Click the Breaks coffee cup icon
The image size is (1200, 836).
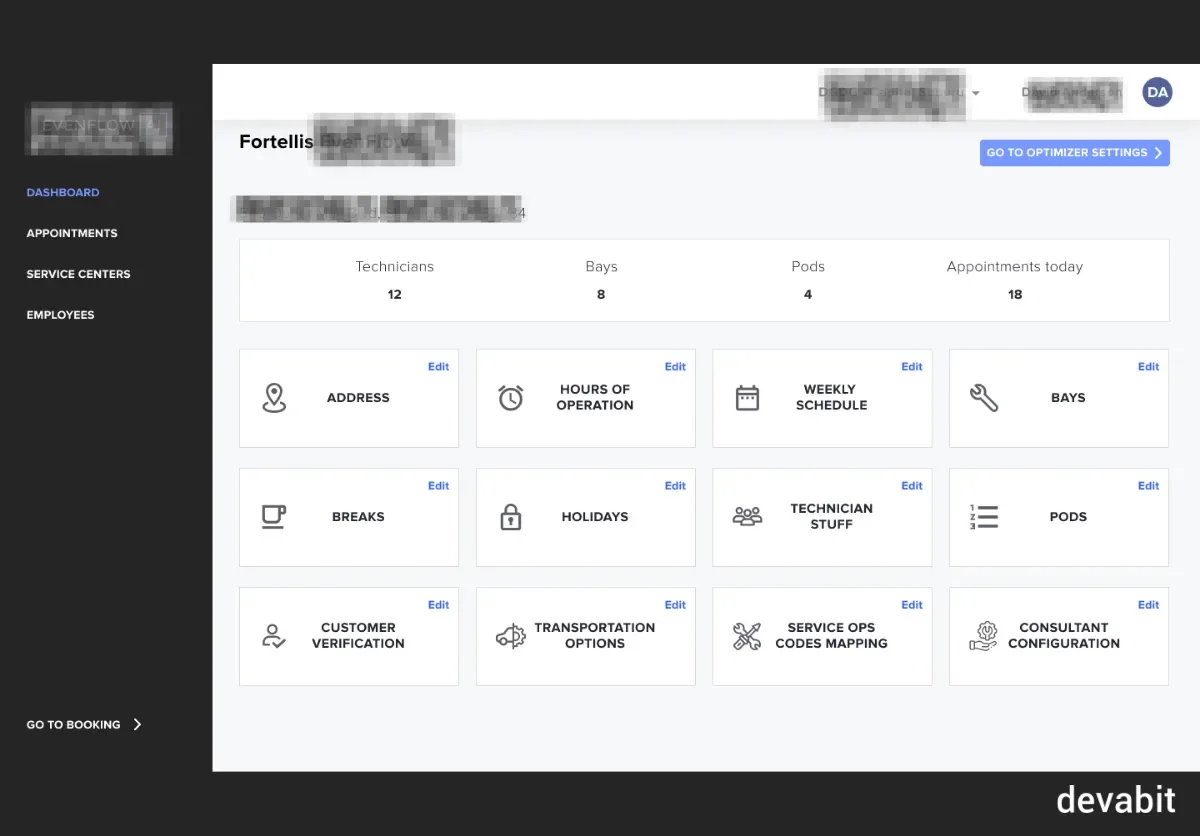(x=274, y=516)
